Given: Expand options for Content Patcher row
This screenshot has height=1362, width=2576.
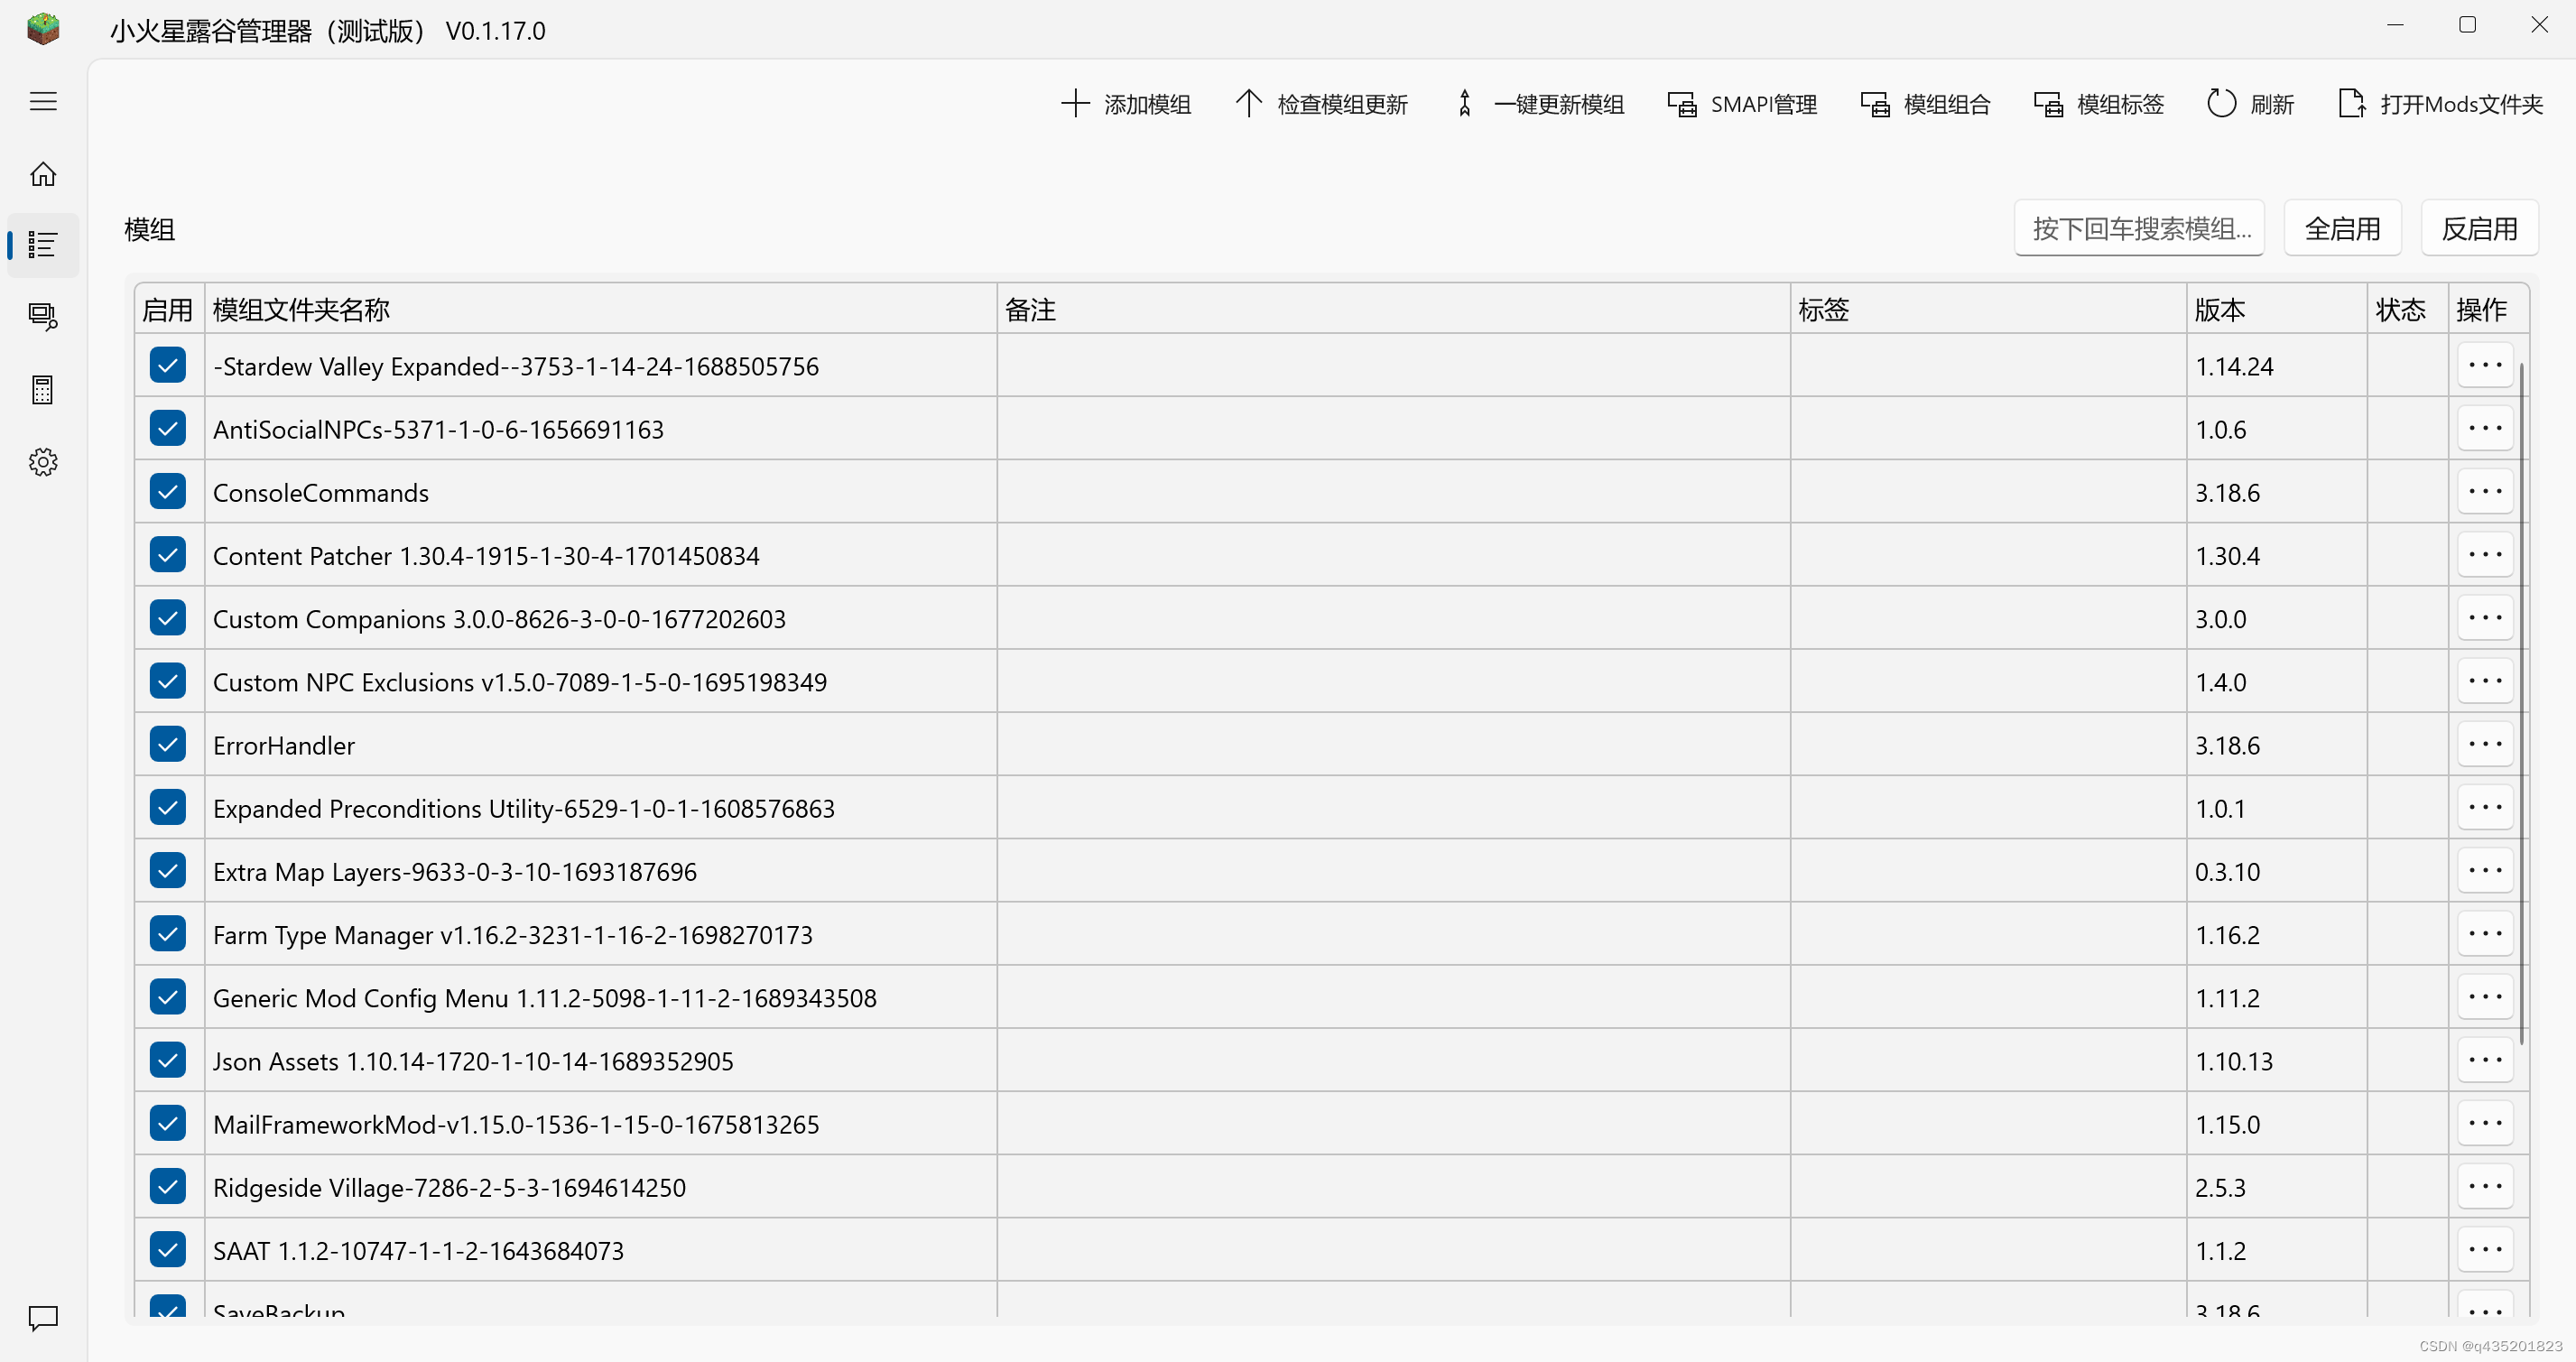Looking at the screenshot, I should pos(2484,555).
